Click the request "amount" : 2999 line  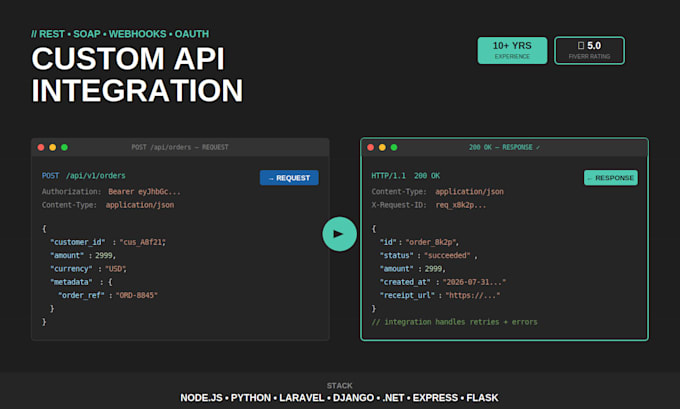[x=83, y=255]
